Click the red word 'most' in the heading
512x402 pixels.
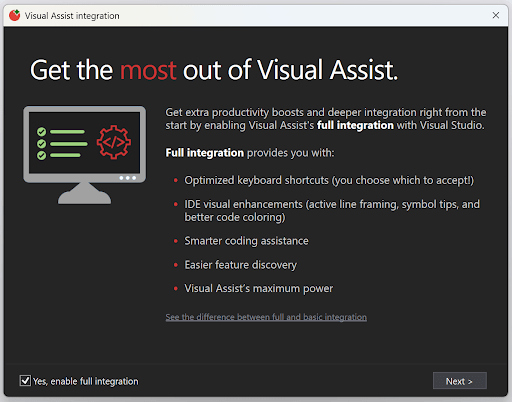(148, 70)
